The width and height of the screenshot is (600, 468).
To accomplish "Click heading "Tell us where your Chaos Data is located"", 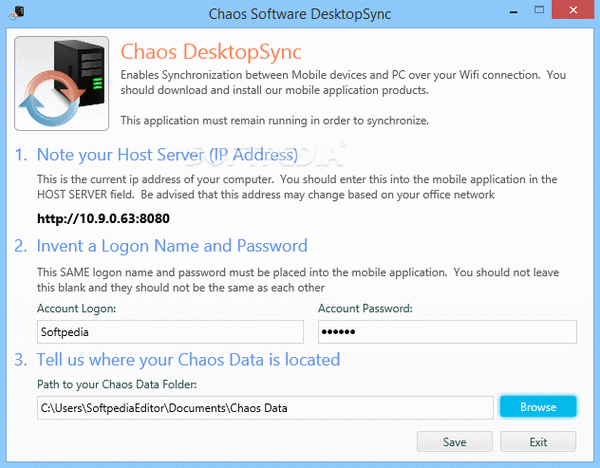I will 188,360.
